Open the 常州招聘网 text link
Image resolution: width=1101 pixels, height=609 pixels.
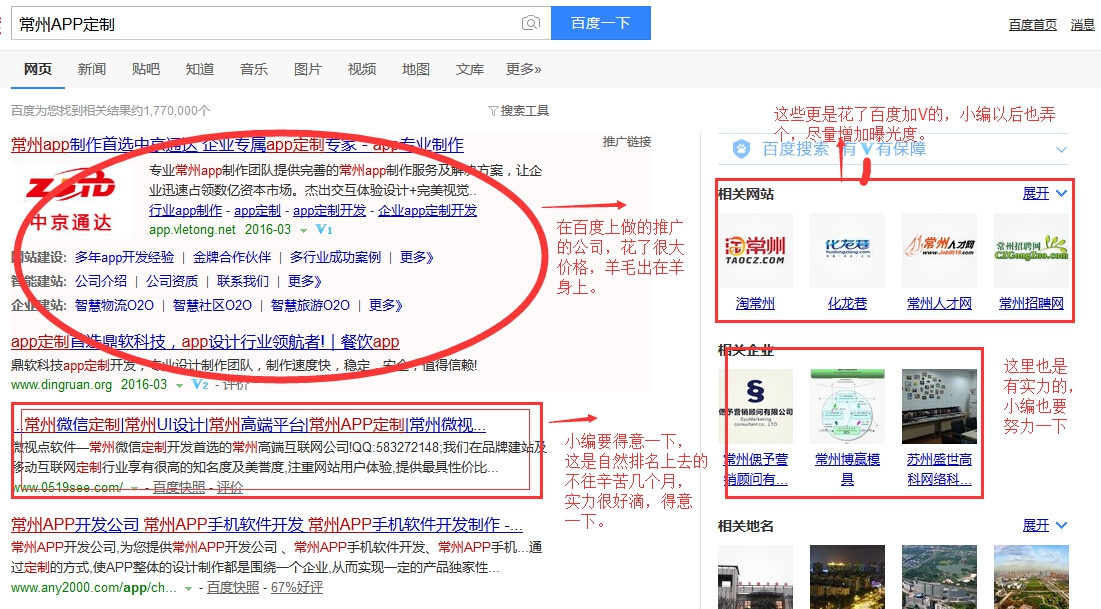point(1031,303)
